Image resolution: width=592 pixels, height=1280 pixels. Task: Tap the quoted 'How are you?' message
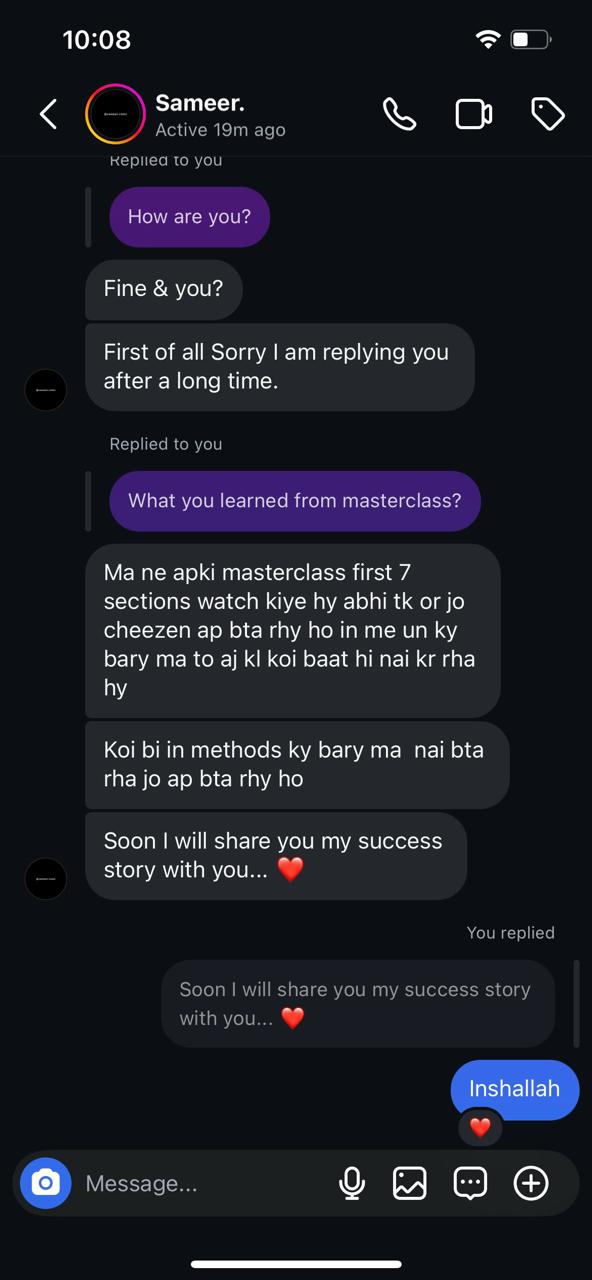tap(190, 217)
